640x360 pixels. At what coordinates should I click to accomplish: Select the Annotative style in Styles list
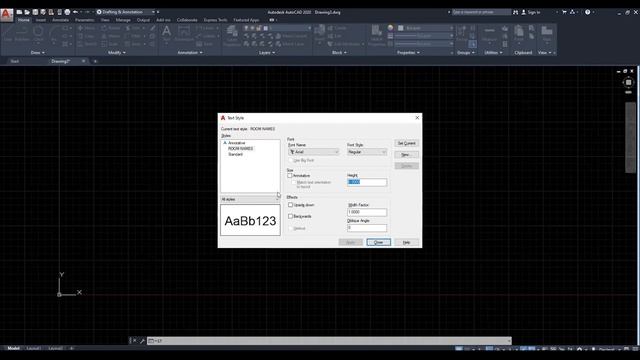[x=237, y=143]
